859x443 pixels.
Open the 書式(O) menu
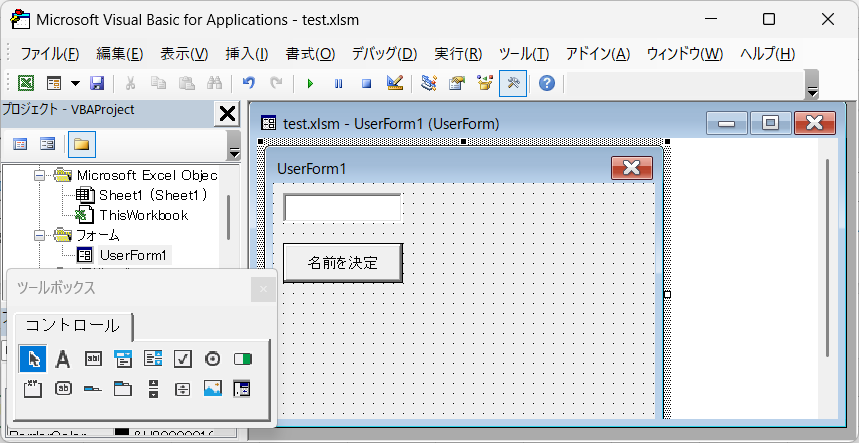point(310,54)
